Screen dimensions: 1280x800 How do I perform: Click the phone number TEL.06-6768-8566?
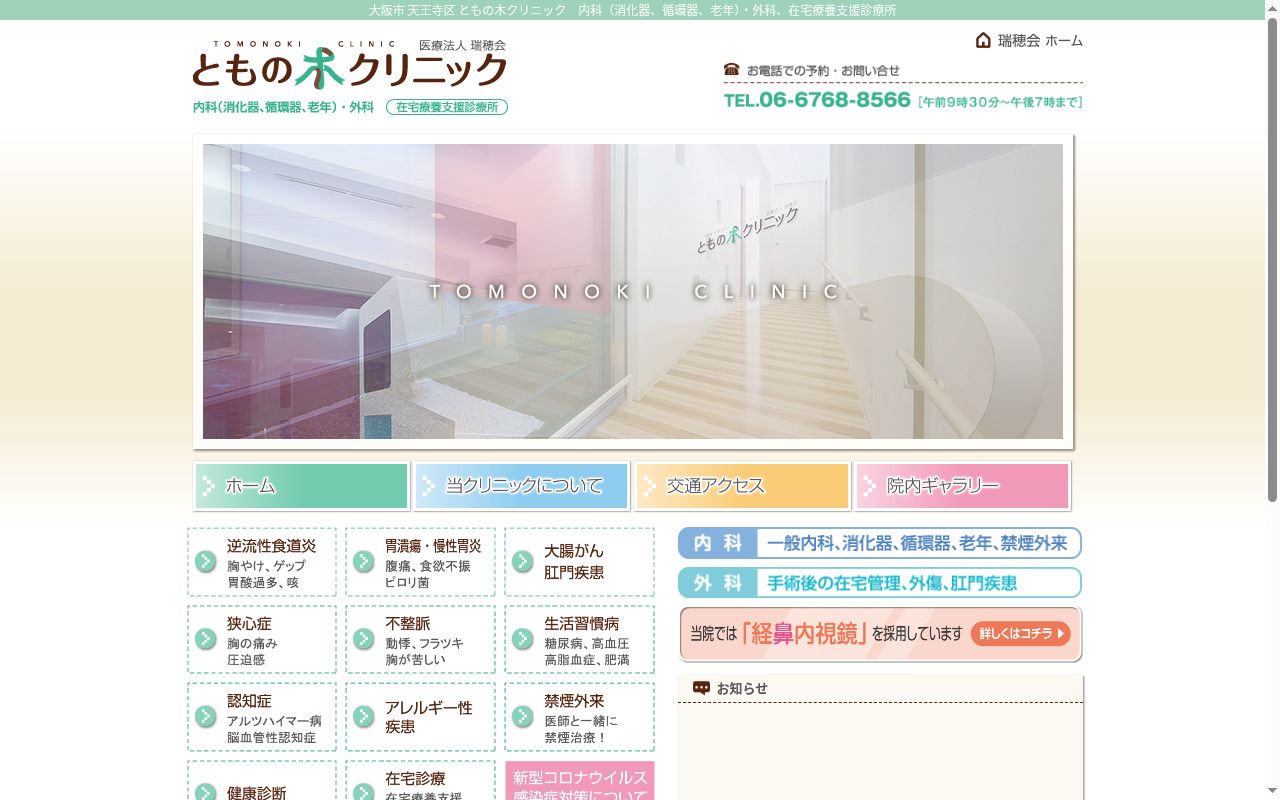[817, 100]
